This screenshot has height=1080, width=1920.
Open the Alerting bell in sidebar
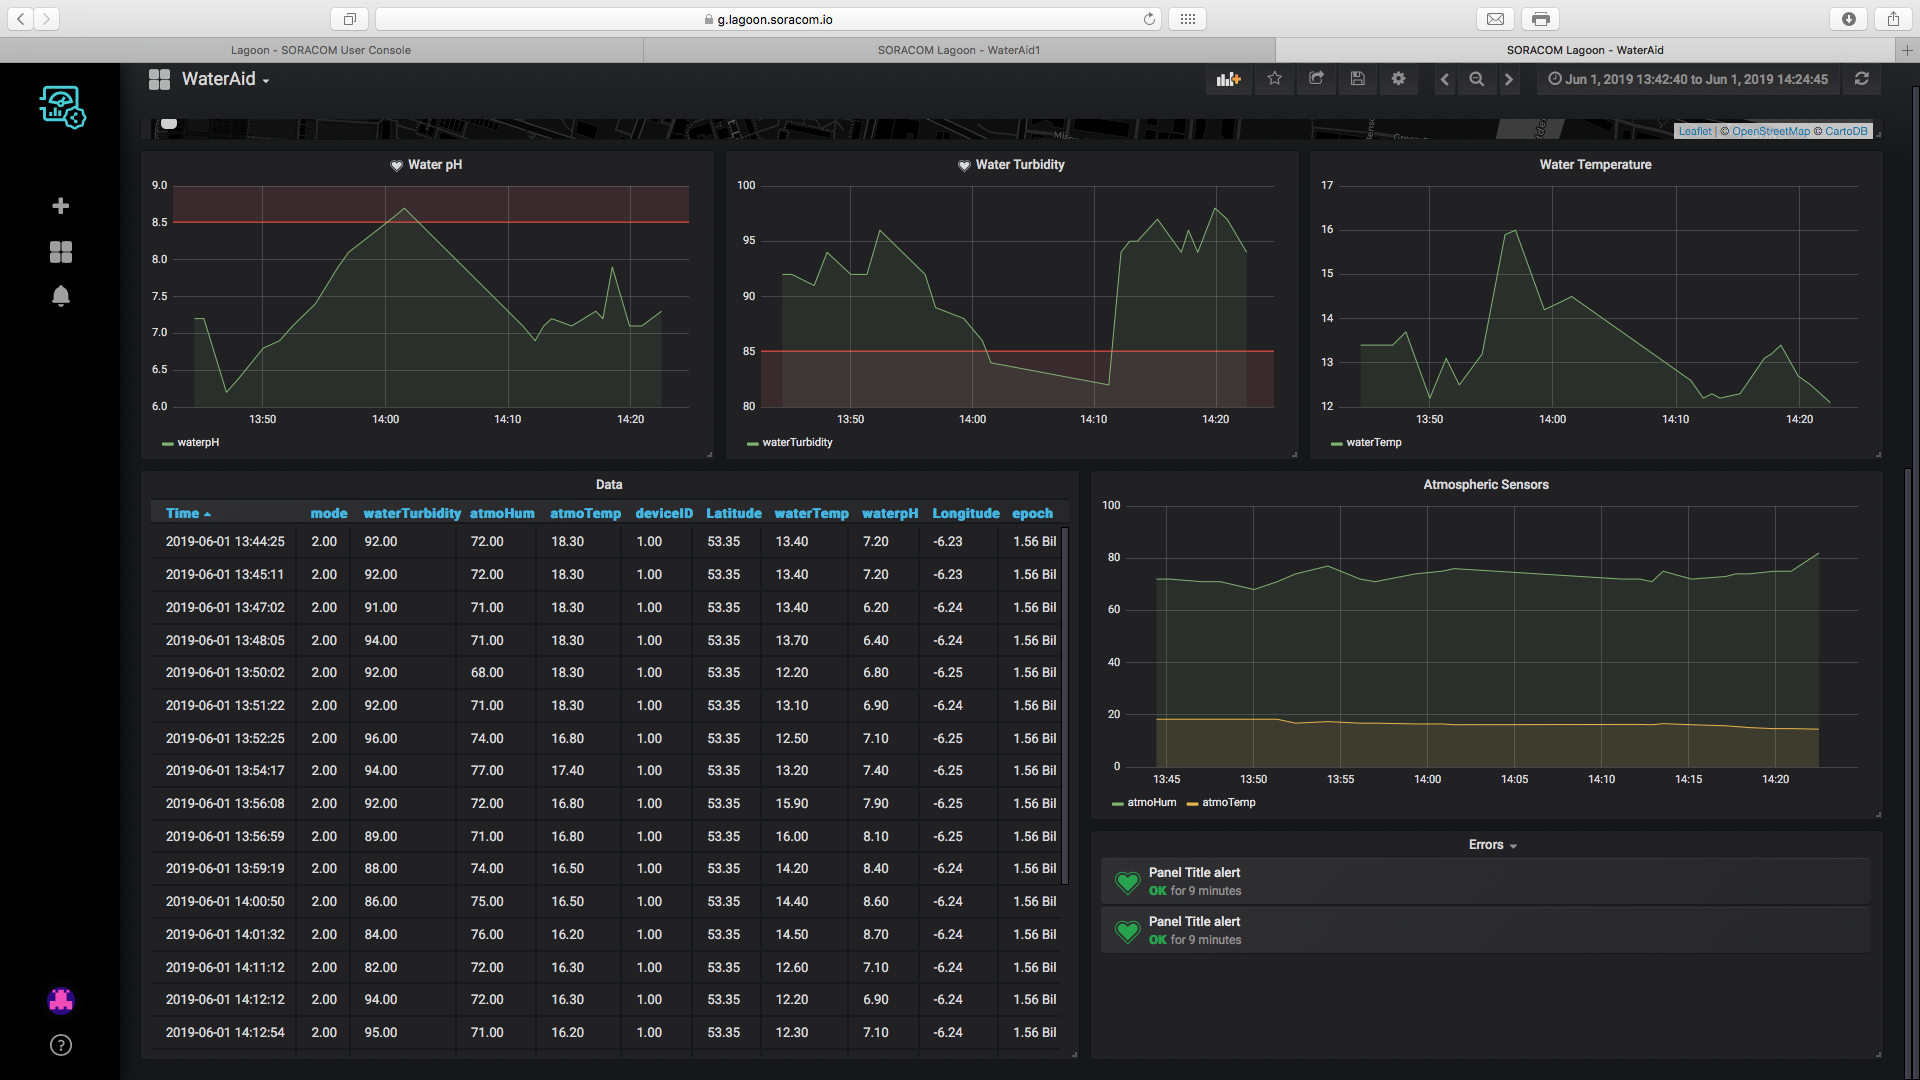click(x=61, y=296)
